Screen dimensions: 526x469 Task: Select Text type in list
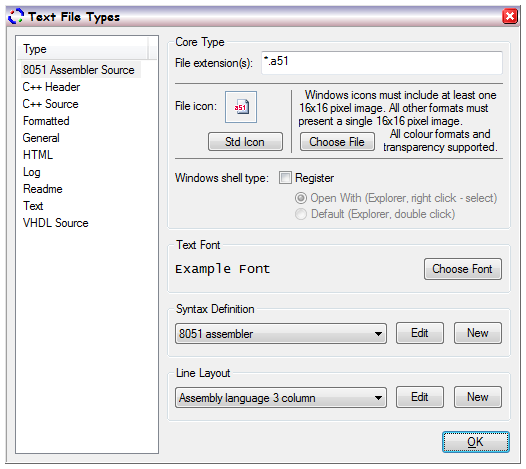[33, 206]
